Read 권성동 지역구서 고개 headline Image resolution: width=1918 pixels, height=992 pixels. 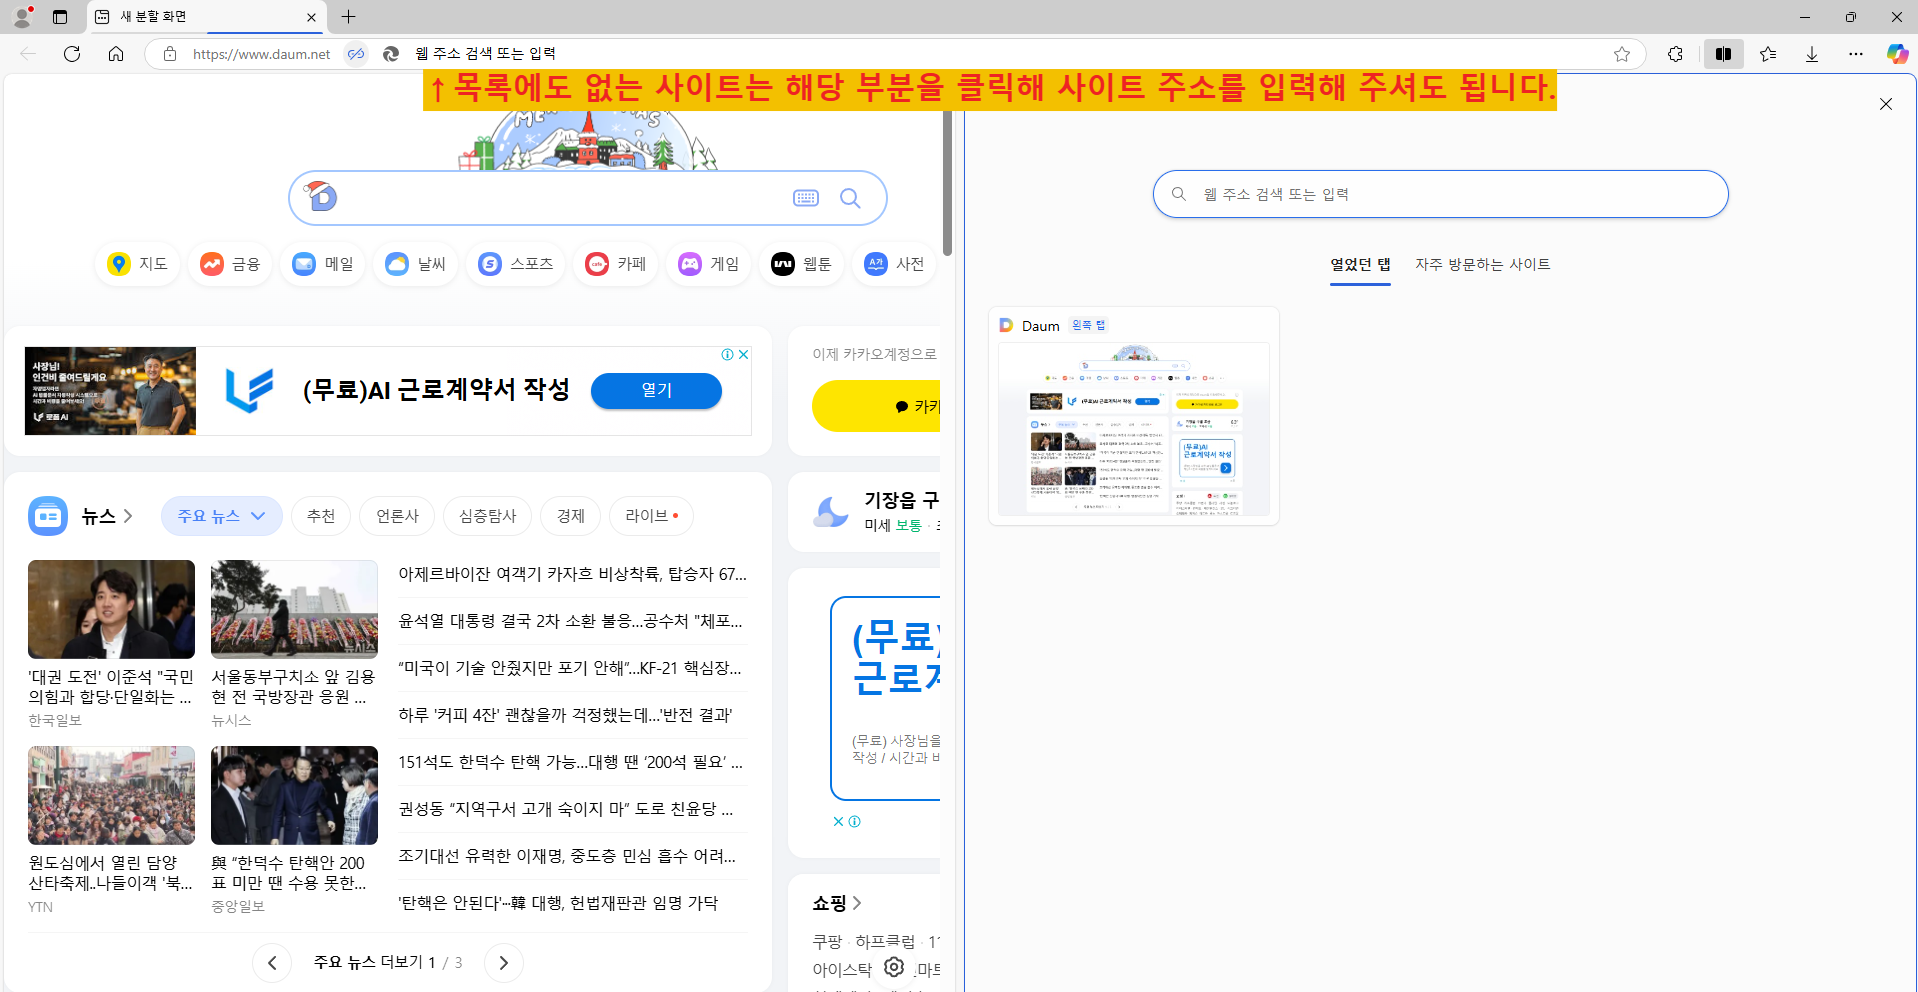pos(565,809)
